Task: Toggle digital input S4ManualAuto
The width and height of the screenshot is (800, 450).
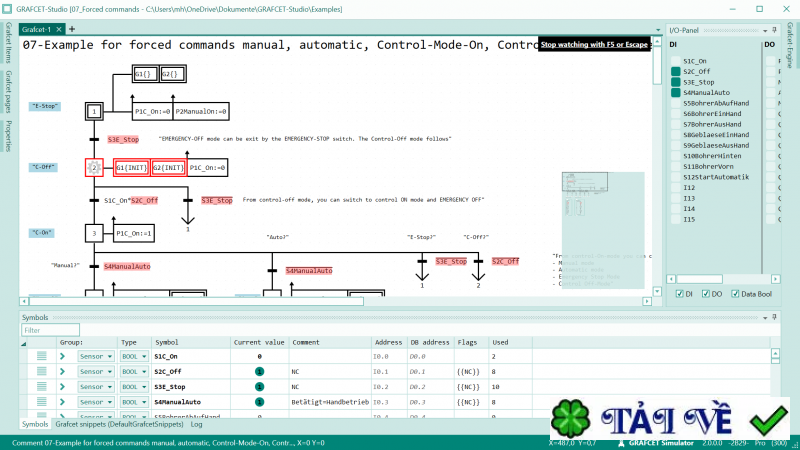Action: pos(676,92)
